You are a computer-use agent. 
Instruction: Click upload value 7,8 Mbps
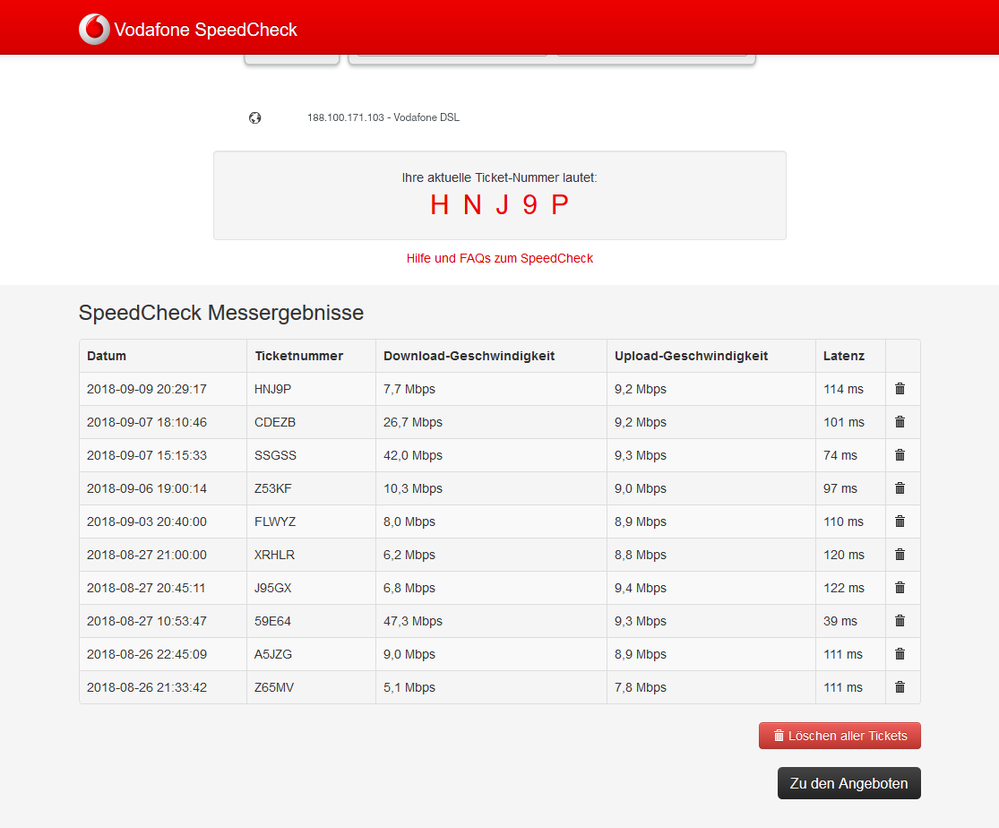[x=640, y=687]
